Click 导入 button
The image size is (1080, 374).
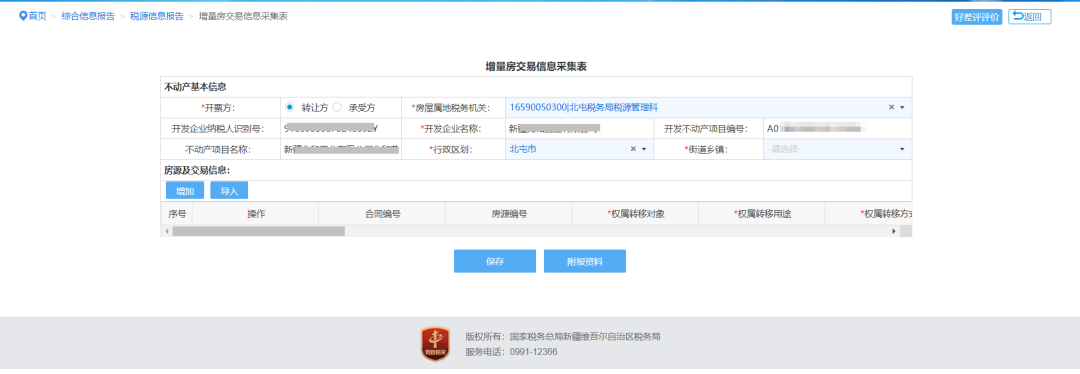(229, 191)
